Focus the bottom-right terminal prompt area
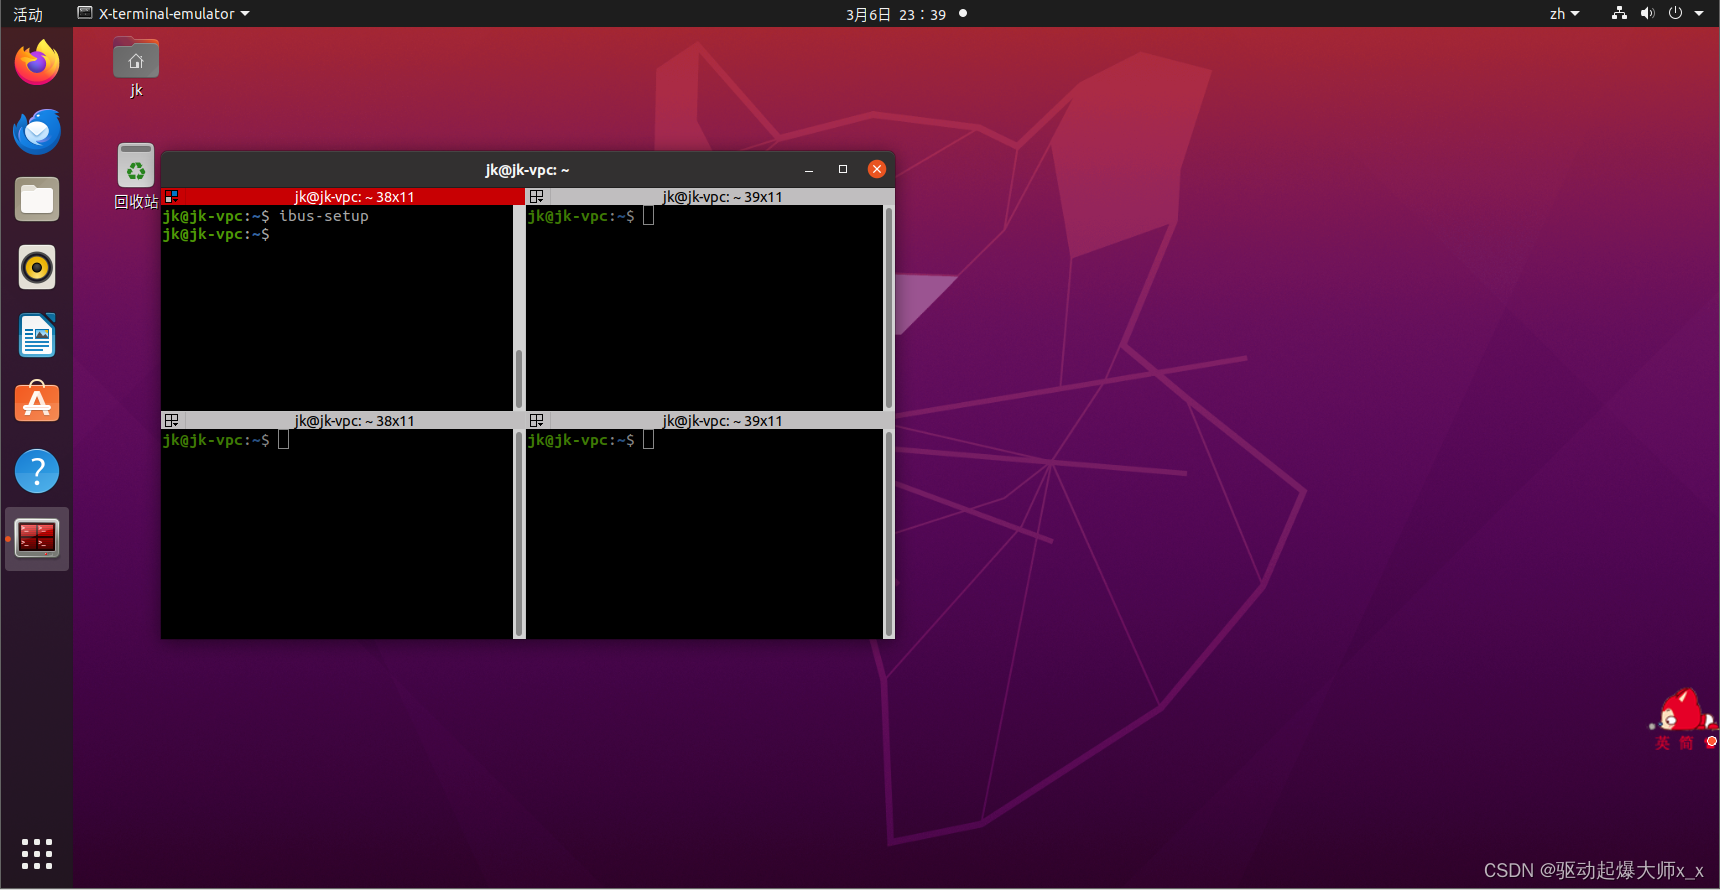 705,534
